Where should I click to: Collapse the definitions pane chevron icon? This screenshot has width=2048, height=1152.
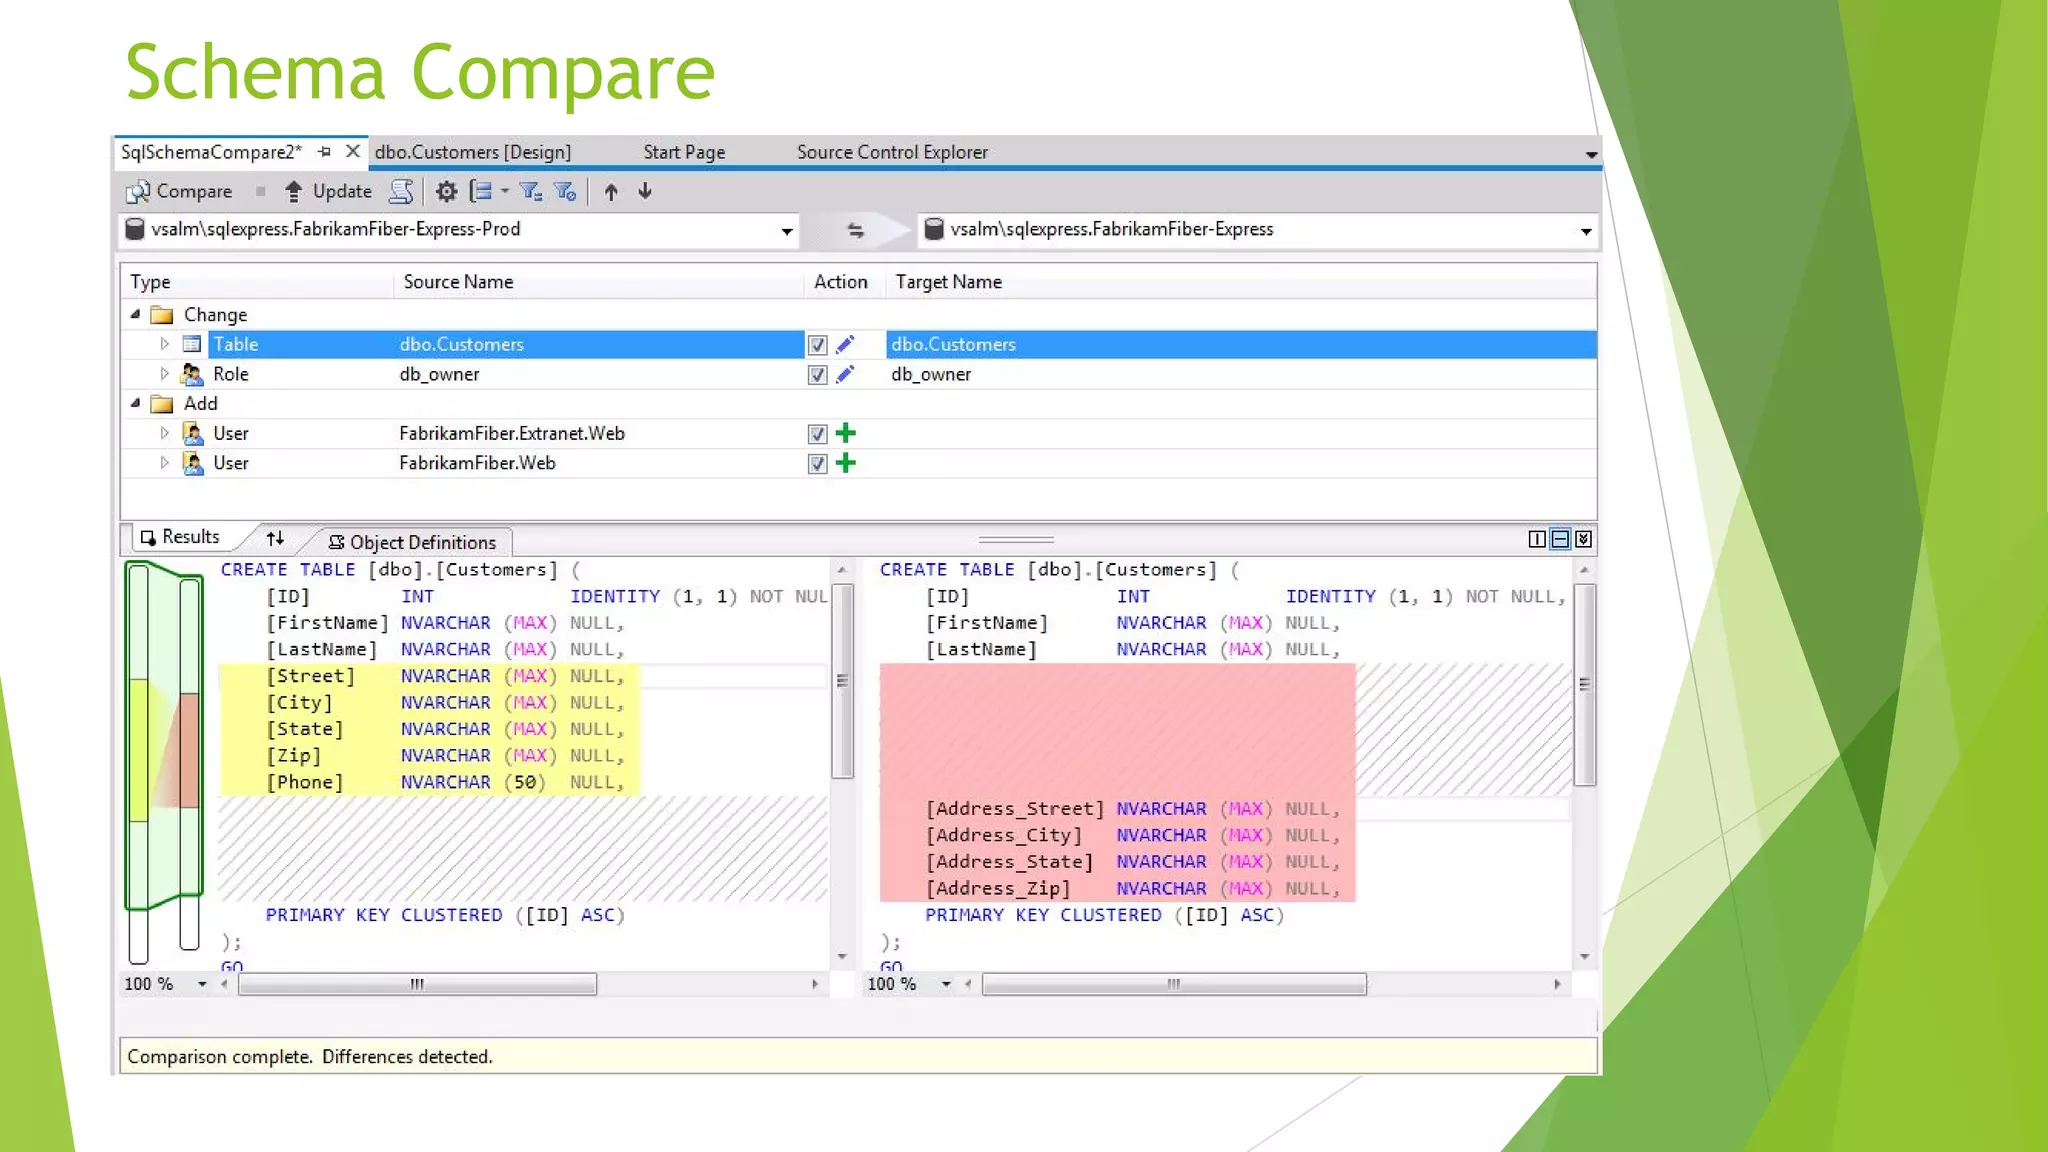1584,539
